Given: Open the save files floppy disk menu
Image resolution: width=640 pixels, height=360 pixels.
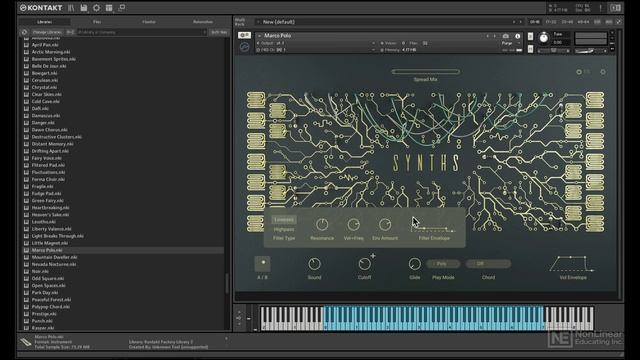Looking at the screenshot, I should pos(84,8).
